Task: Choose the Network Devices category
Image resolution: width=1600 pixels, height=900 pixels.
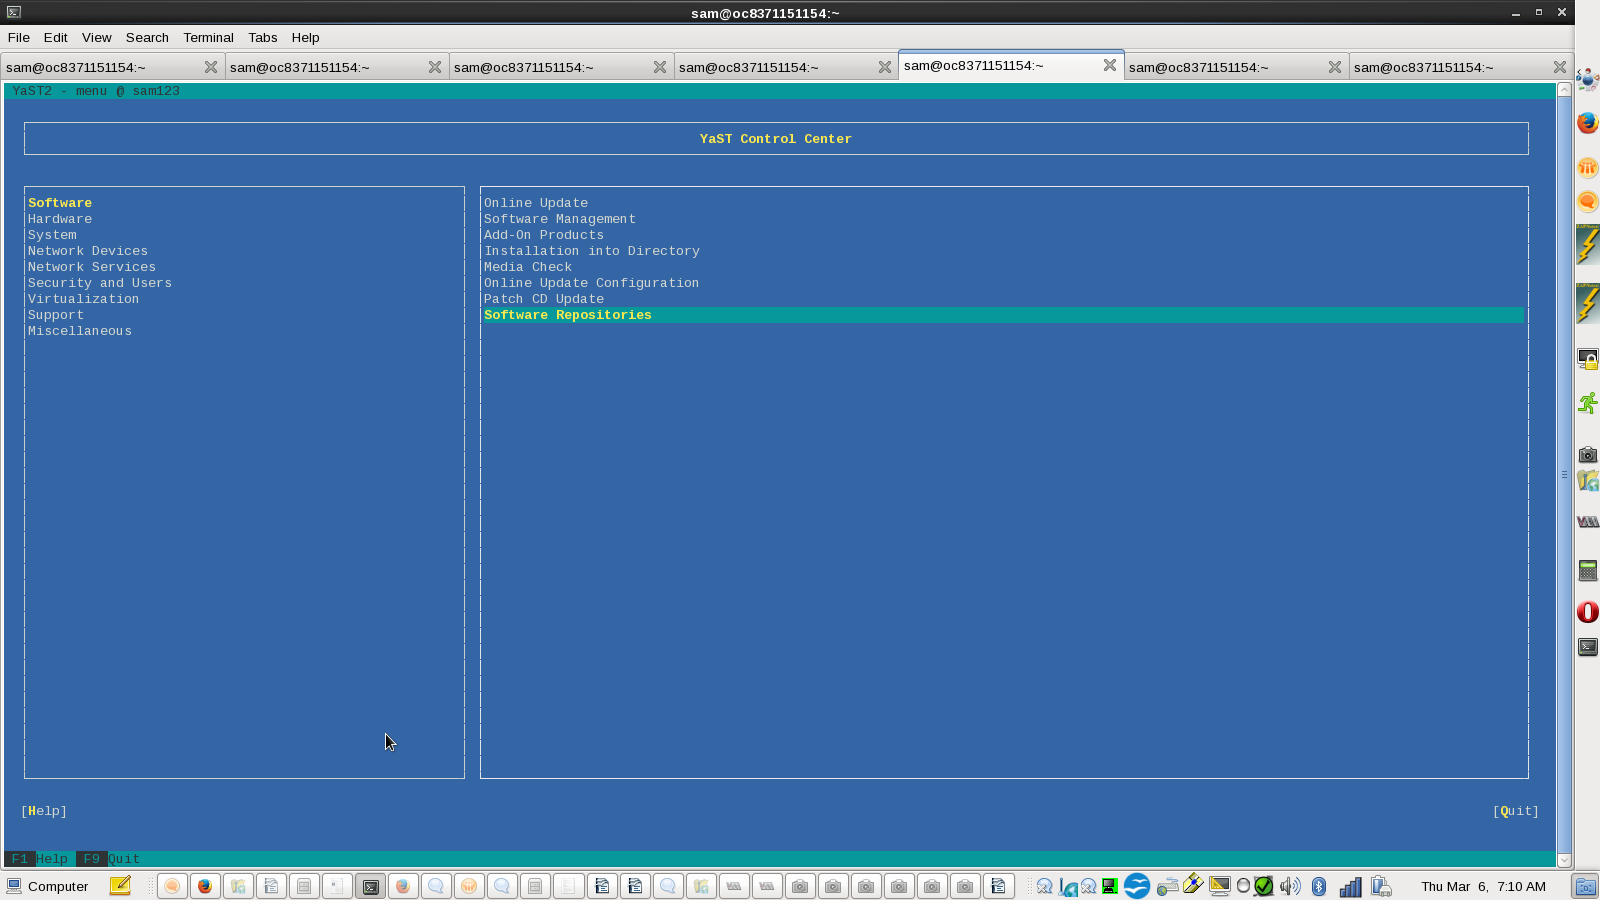Action: tap(88, 251)
